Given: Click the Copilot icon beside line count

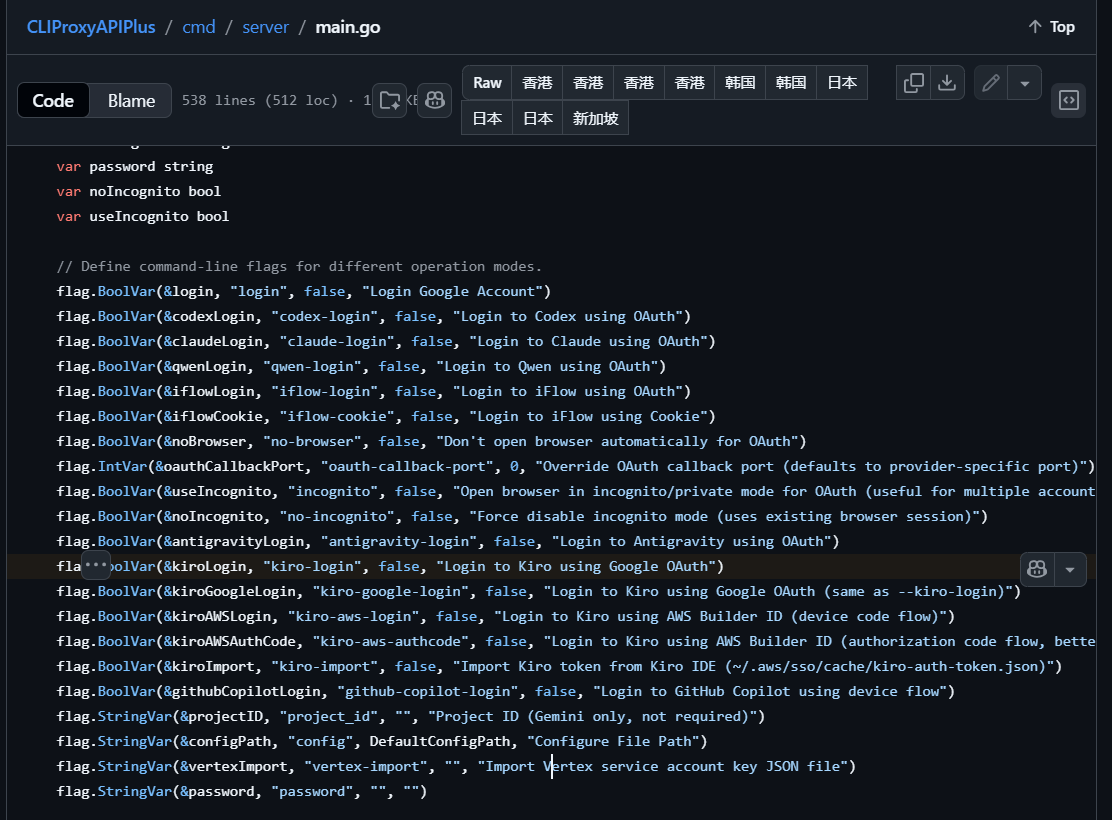Looking at the screenshot, I should [435, 100].
